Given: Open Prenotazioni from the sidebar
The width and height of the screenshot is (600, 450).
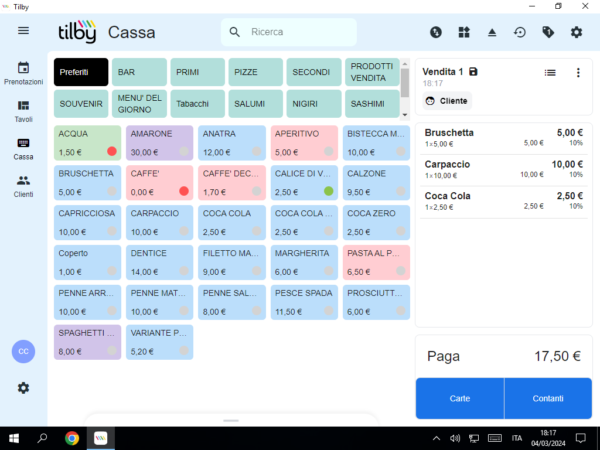Looking at the screenshot, I should (23, 73).
